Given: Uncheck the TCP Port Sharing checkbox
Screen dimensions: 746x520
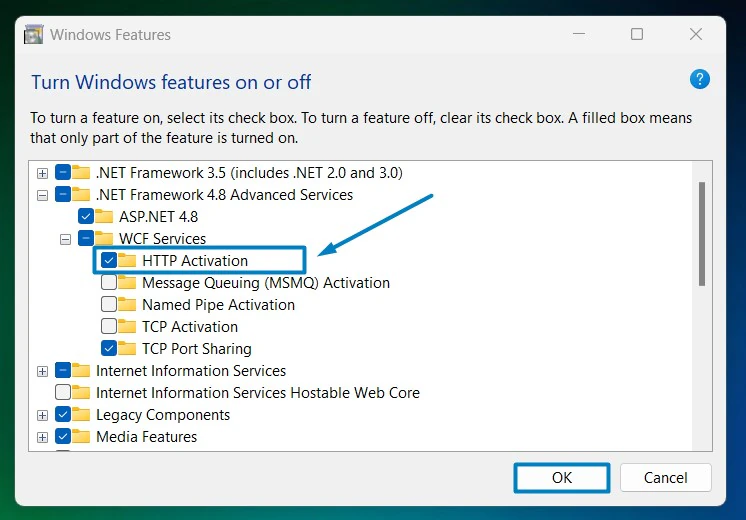Looking at the screenshot, I should pyautogui.click(x=109, y=348).
